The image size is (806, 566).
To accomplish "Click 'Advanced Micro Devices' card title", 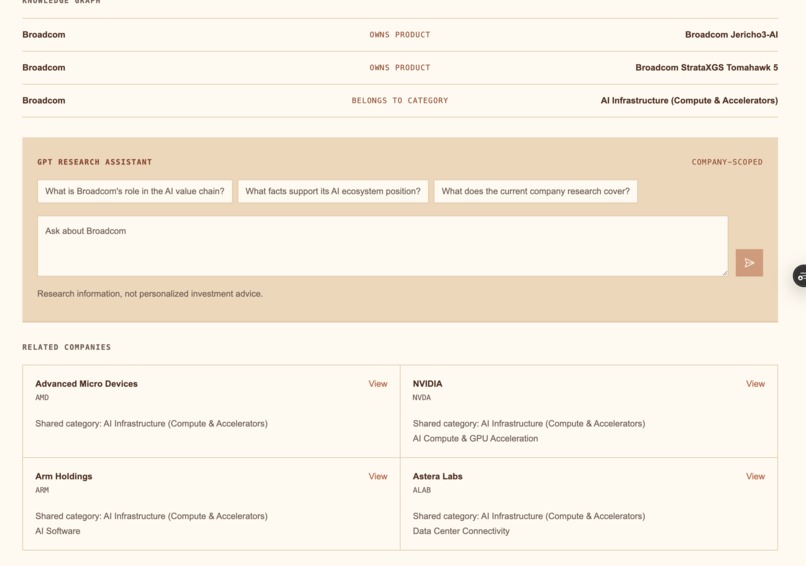I will click(86, 384).
